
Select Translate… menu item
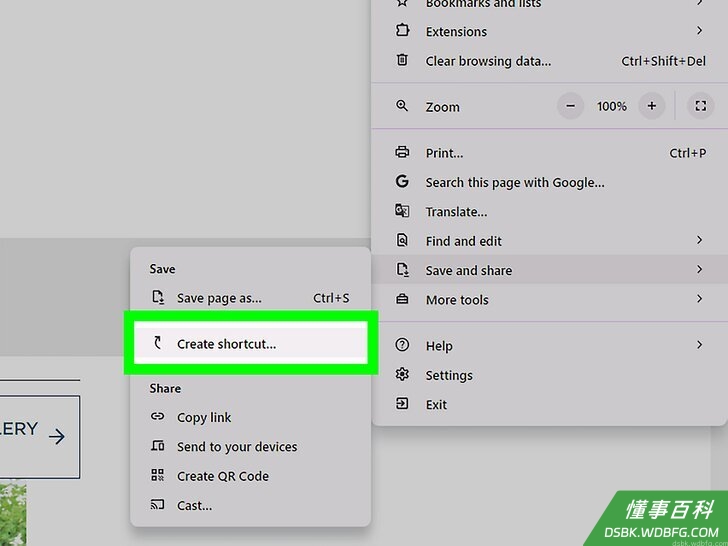(x=549, y=211)
